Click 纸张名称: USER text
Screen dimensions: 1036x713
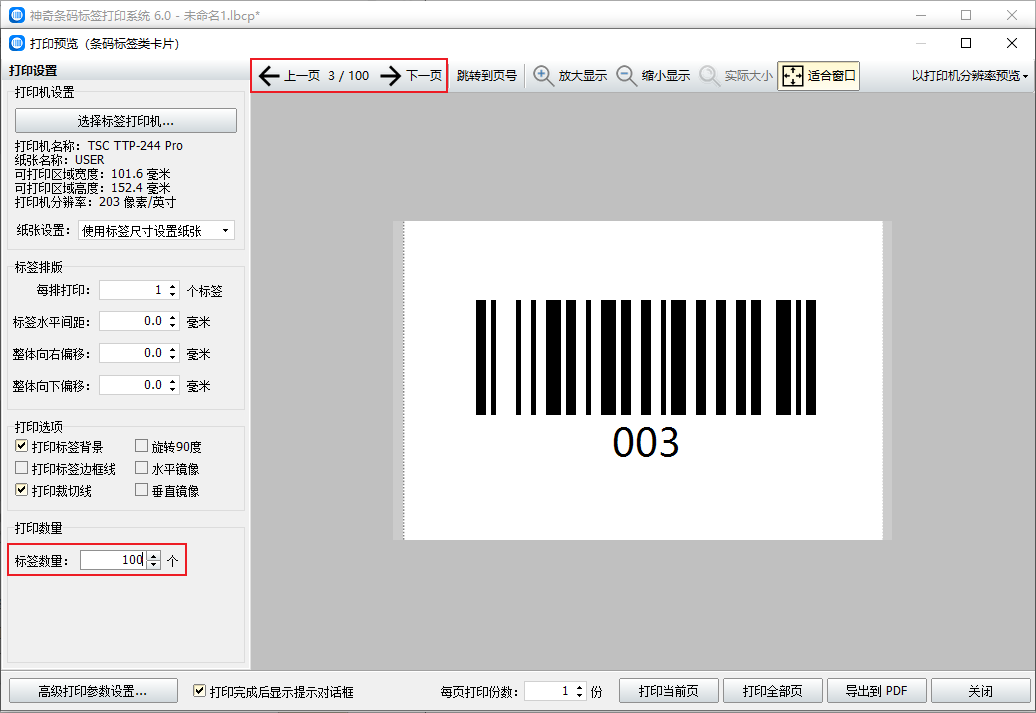coord(59,160)
